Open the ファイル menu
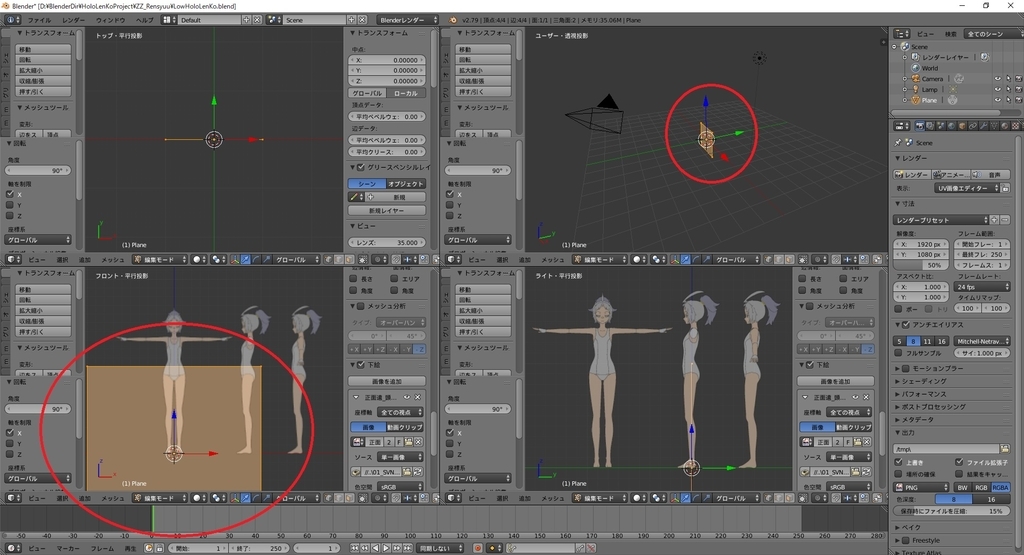 coord(39,20)
